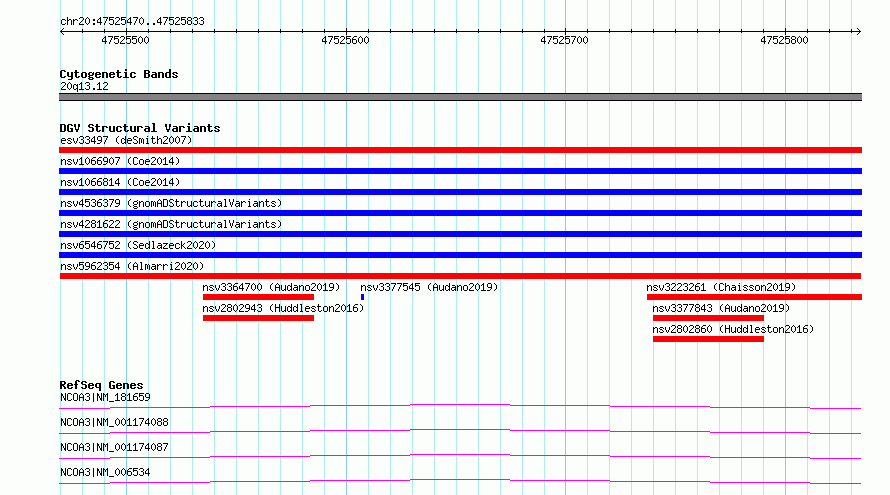Click the chr20:47525470..47525833 region label

coord(132,21)
